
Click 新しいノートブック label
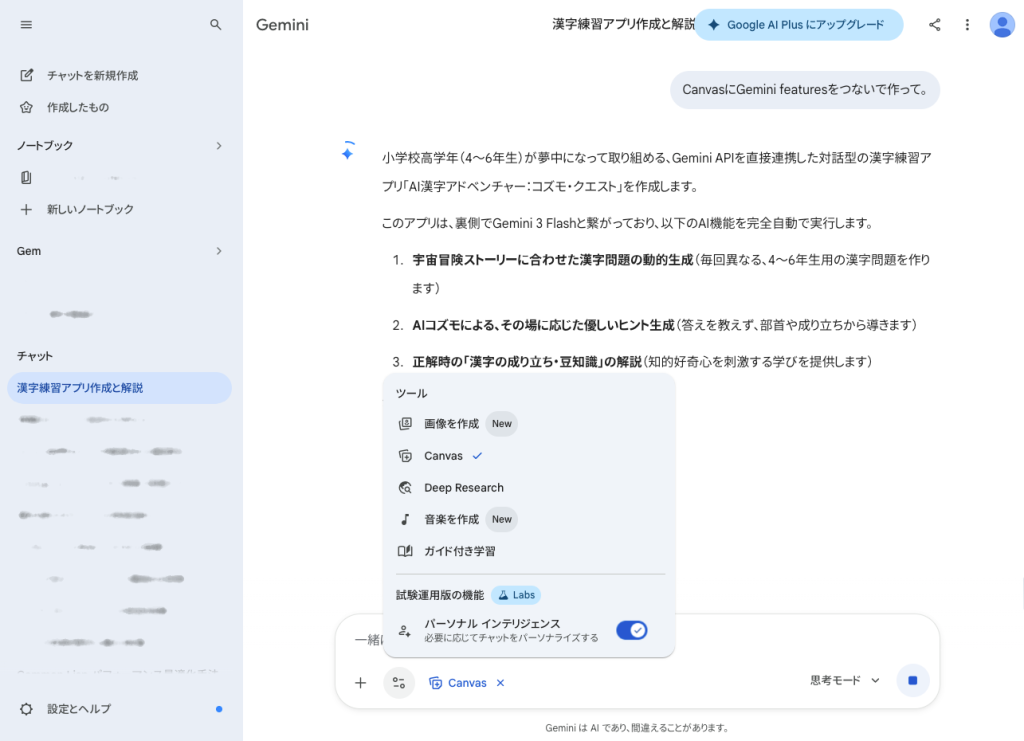90,210
